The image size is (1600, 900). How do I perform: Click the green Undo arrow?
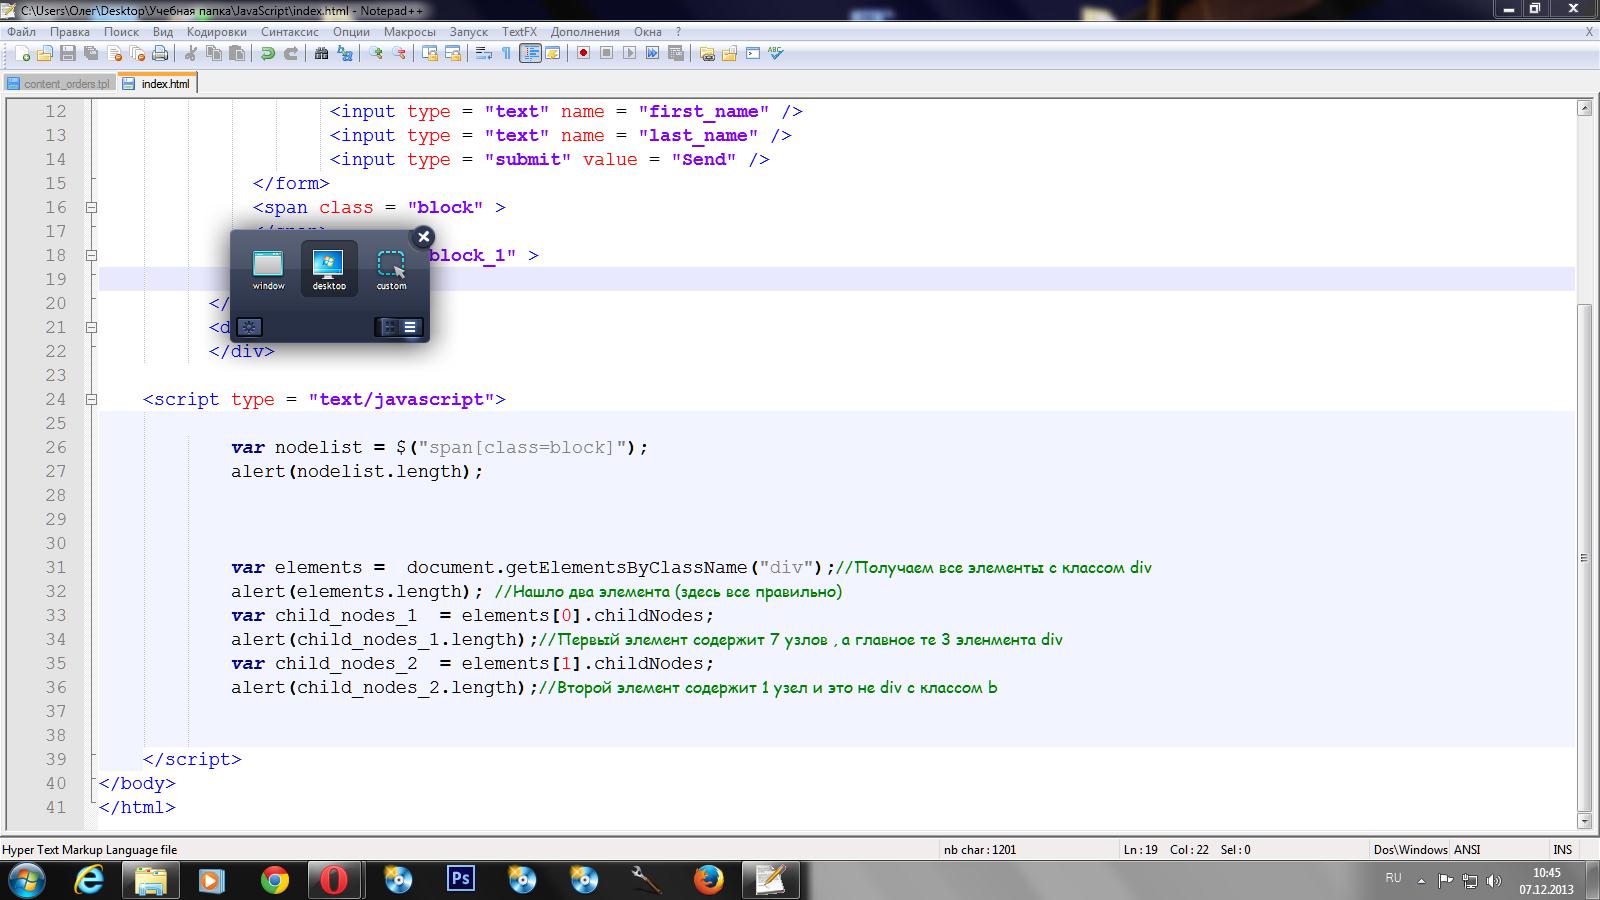click(x=268, y=53)
